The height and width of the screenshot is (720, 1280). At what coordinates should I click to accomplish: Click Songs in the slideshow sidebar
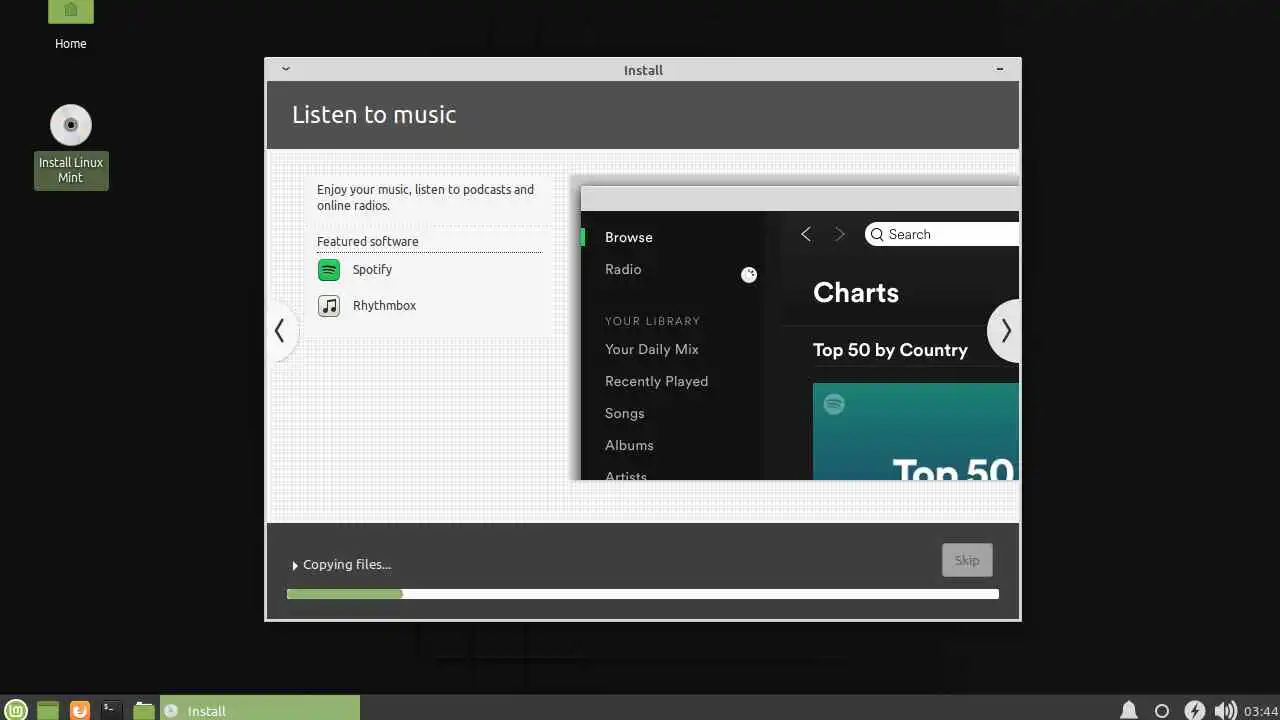(x=625, y=413)
